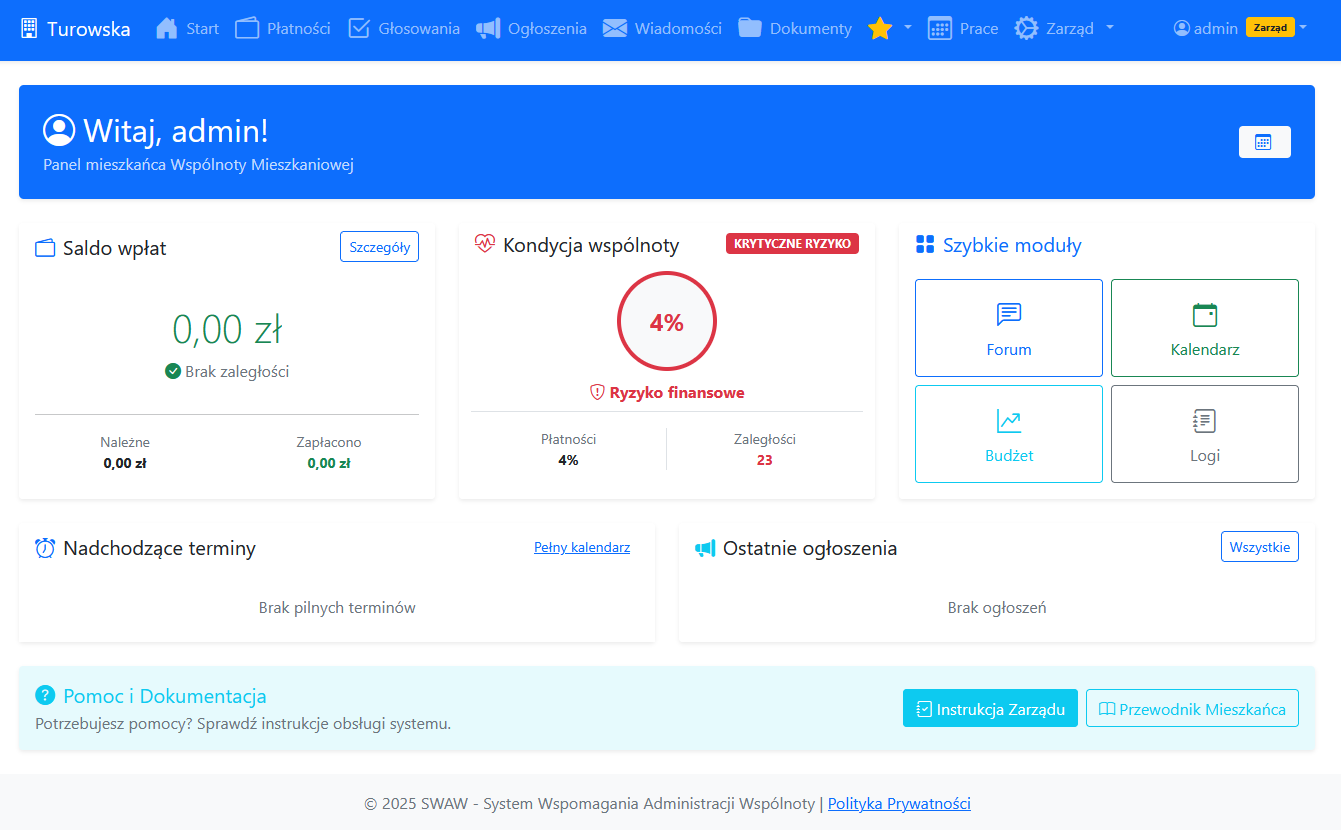The height and width of the screenshot is (840, 1341).
Task: Click the Turowska building logo icon
Action: click(29, 28)
